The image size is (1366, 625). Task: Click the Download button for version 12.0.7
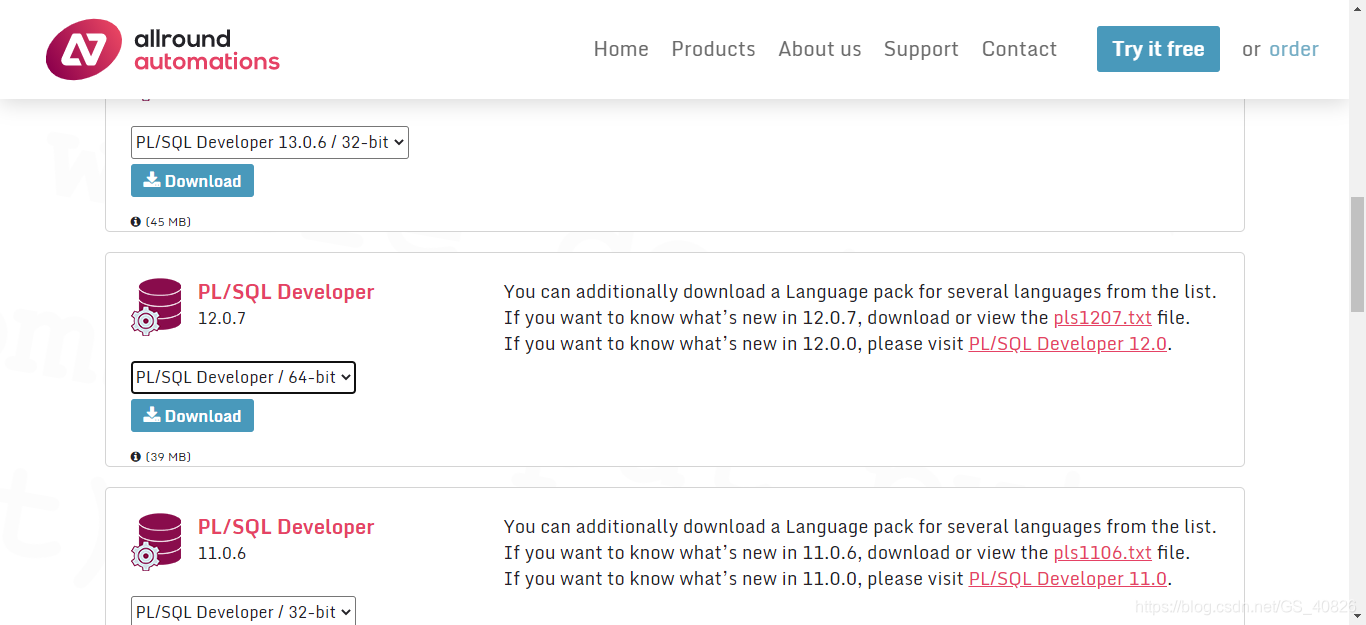coord(192,415)
